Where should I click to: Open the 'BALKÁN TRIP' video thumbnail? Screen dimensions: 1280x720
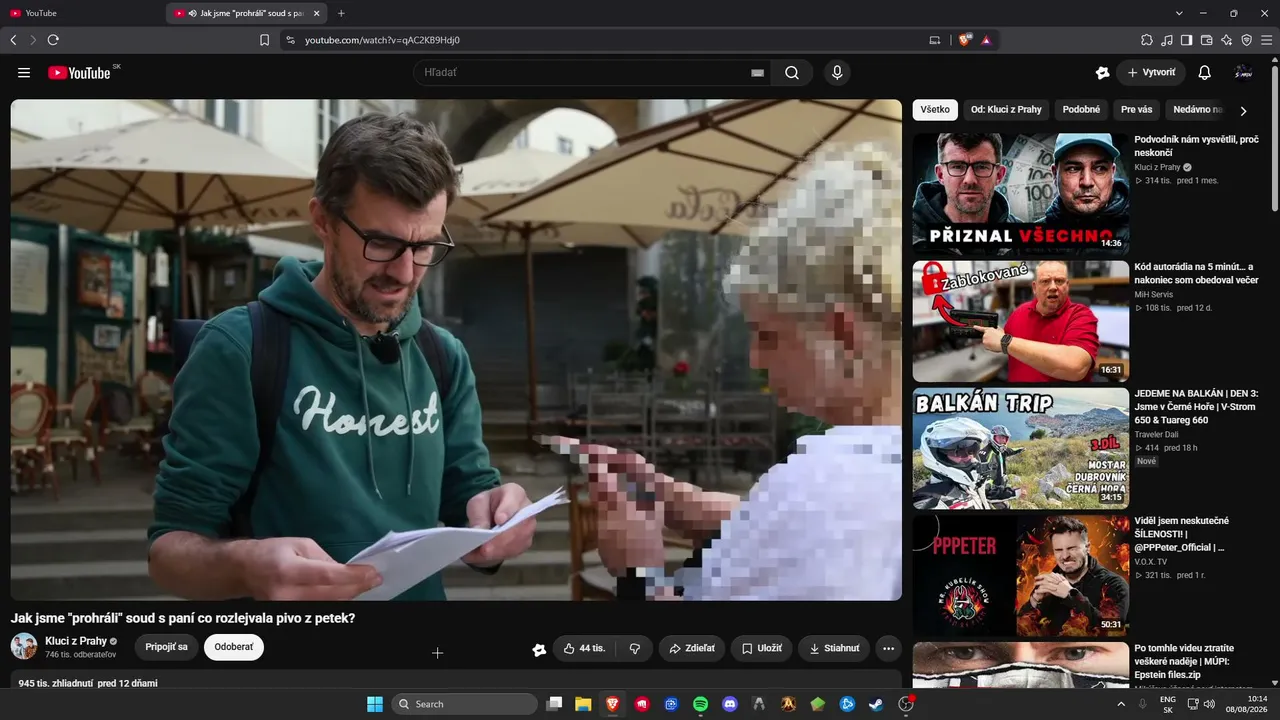1020,448
